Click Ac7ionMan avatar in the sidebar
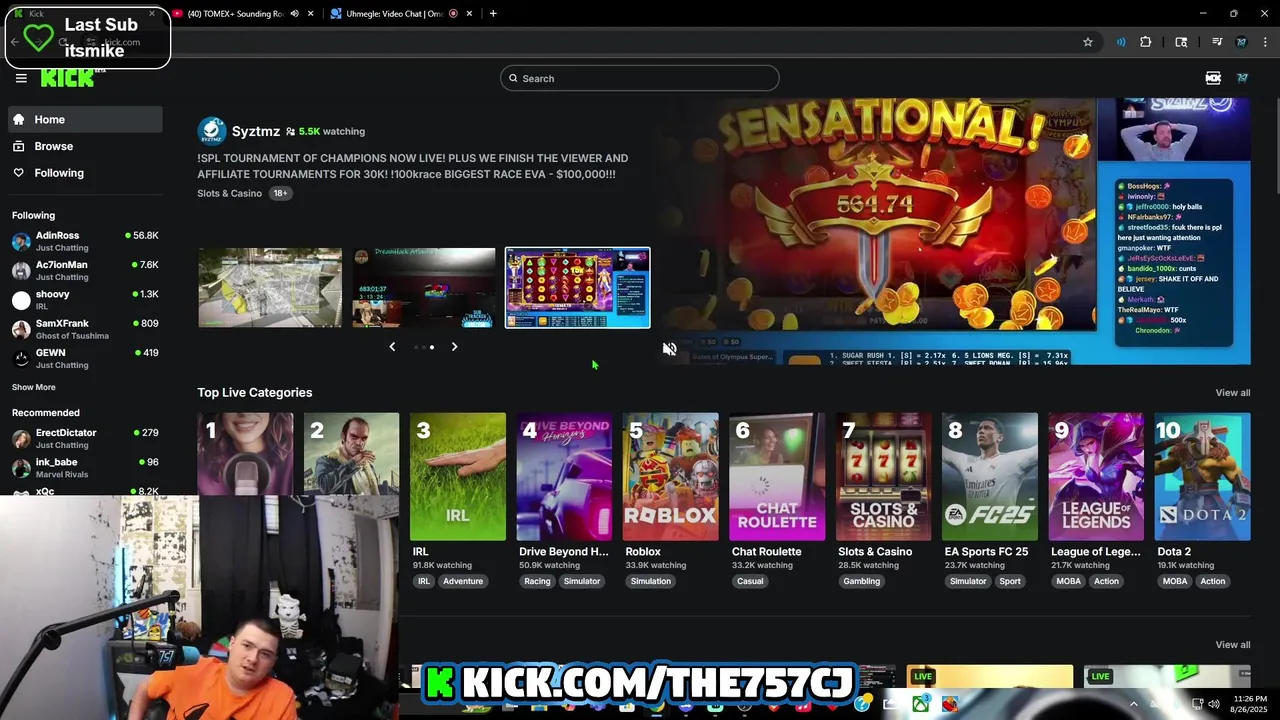This screenshot has width=1280, height=720. [21, 271]
